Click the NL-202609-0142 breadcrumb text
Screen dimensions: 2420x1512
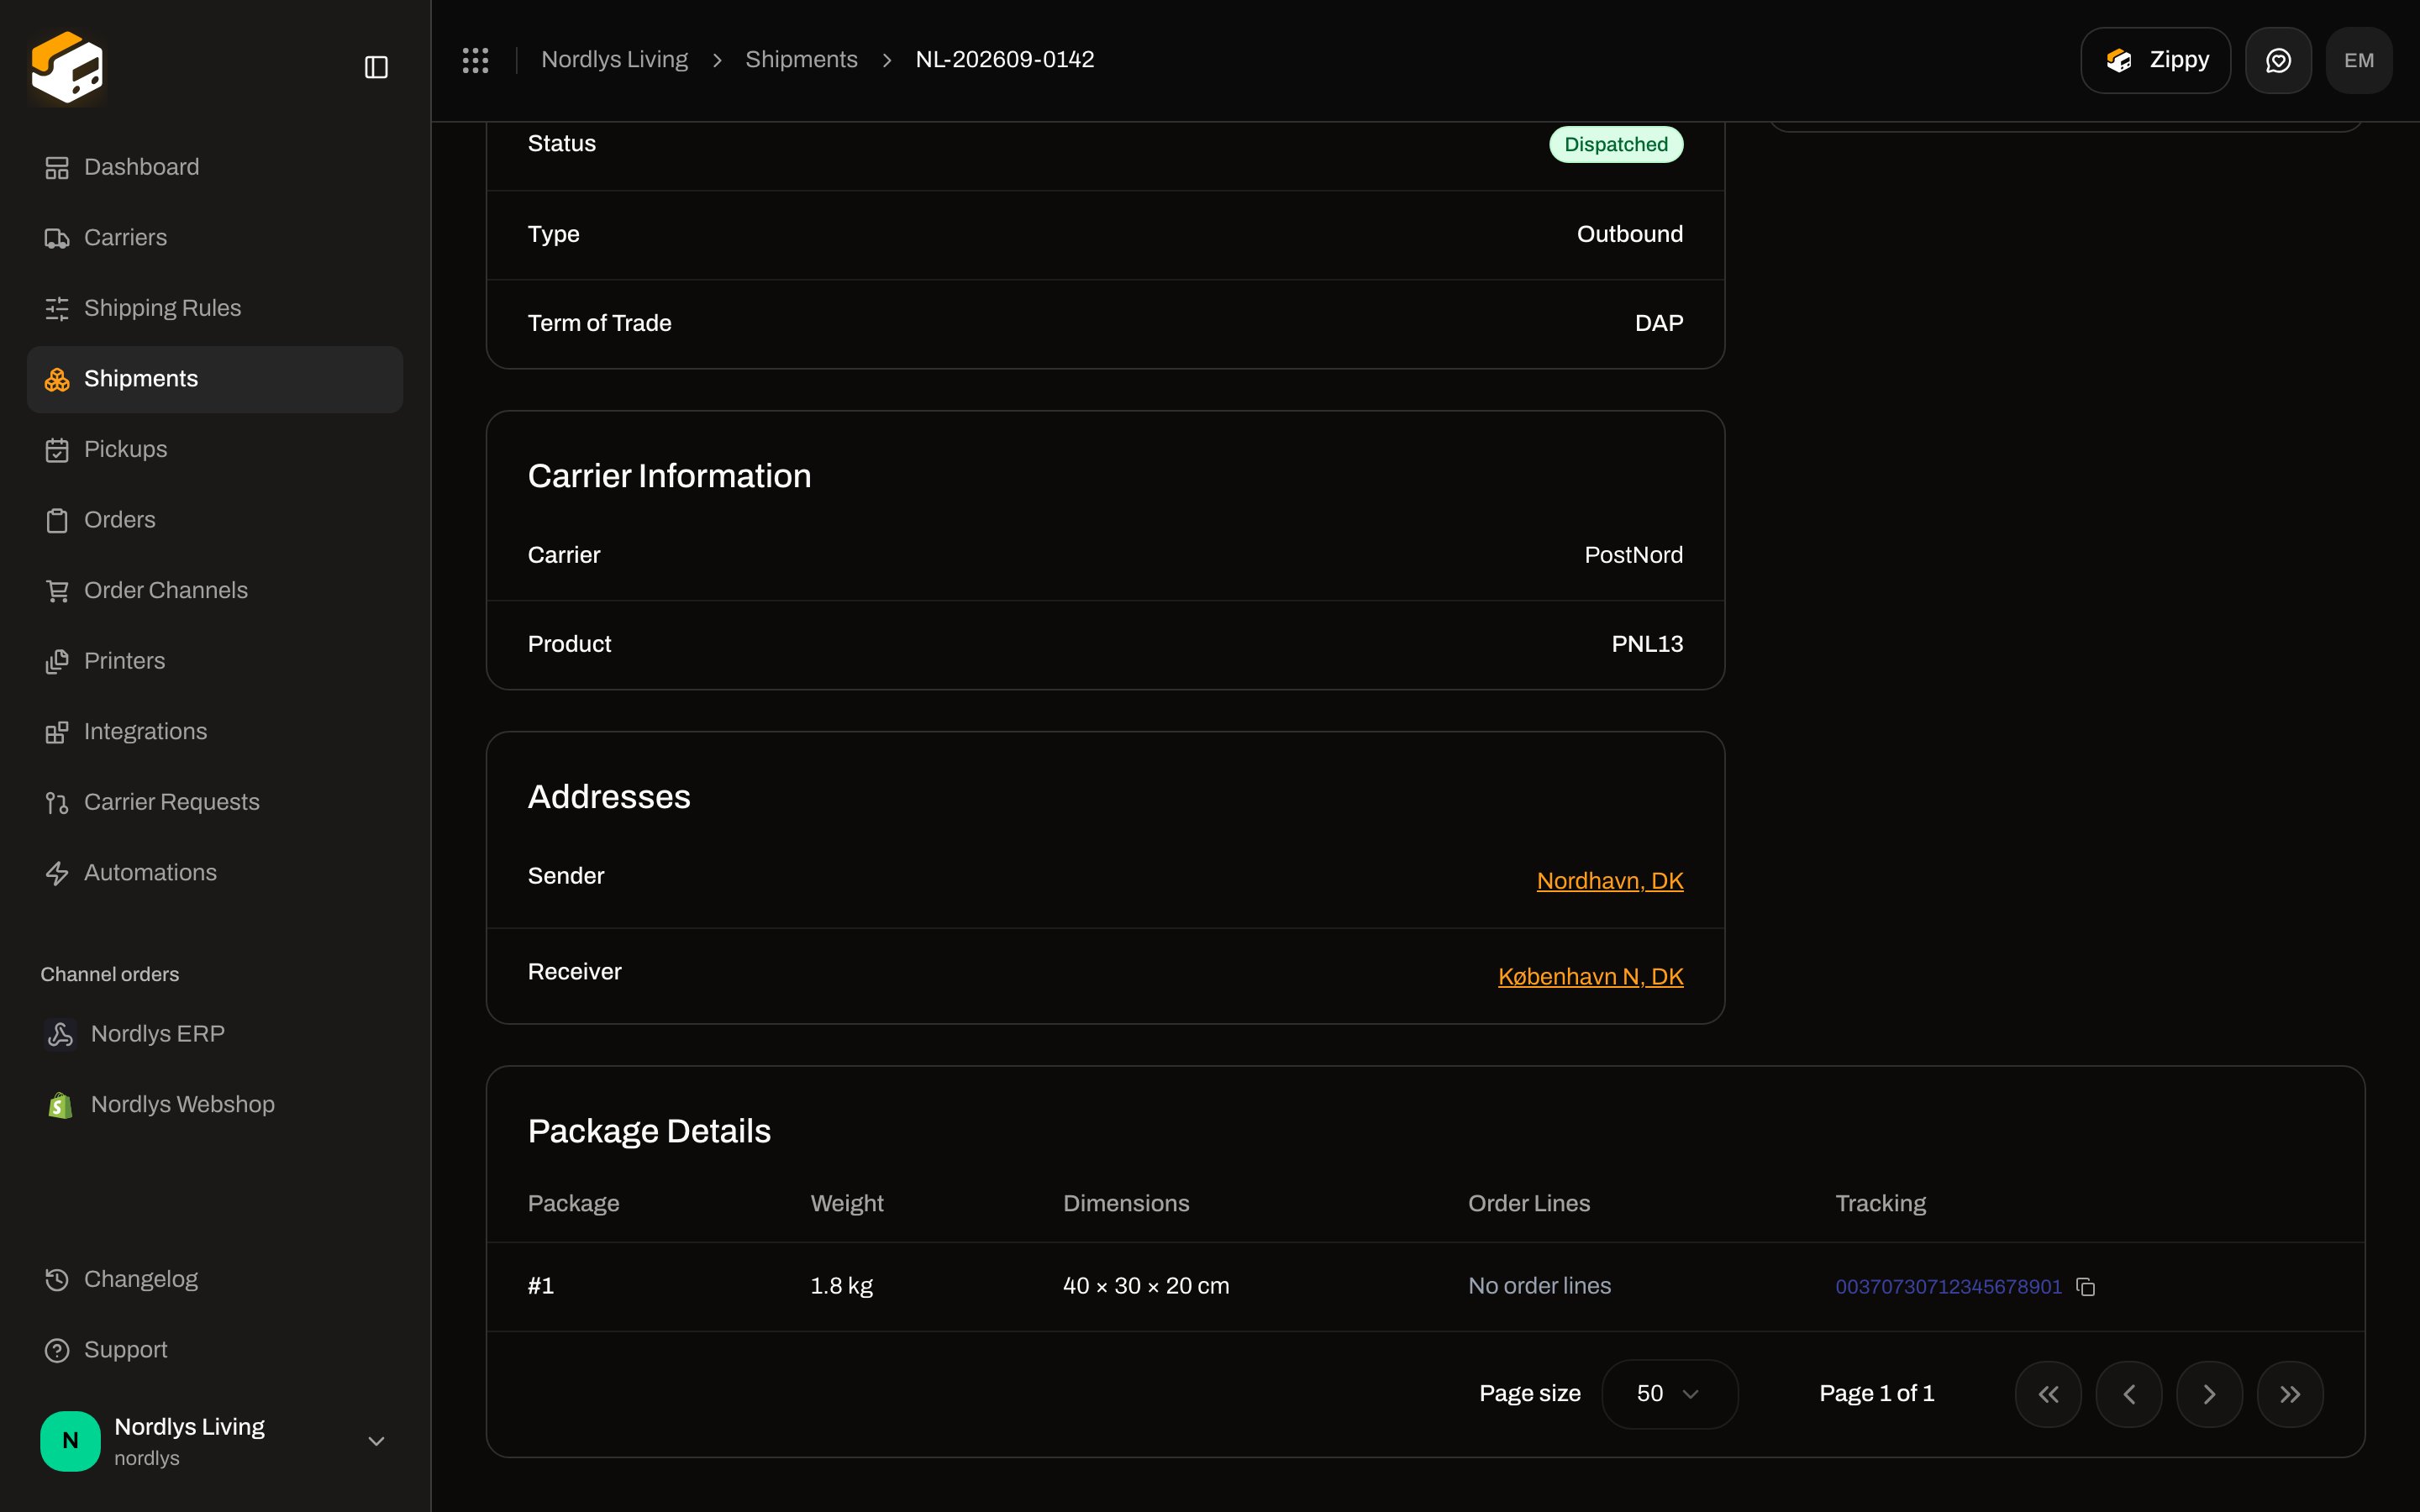click(x=1005, y=60)
